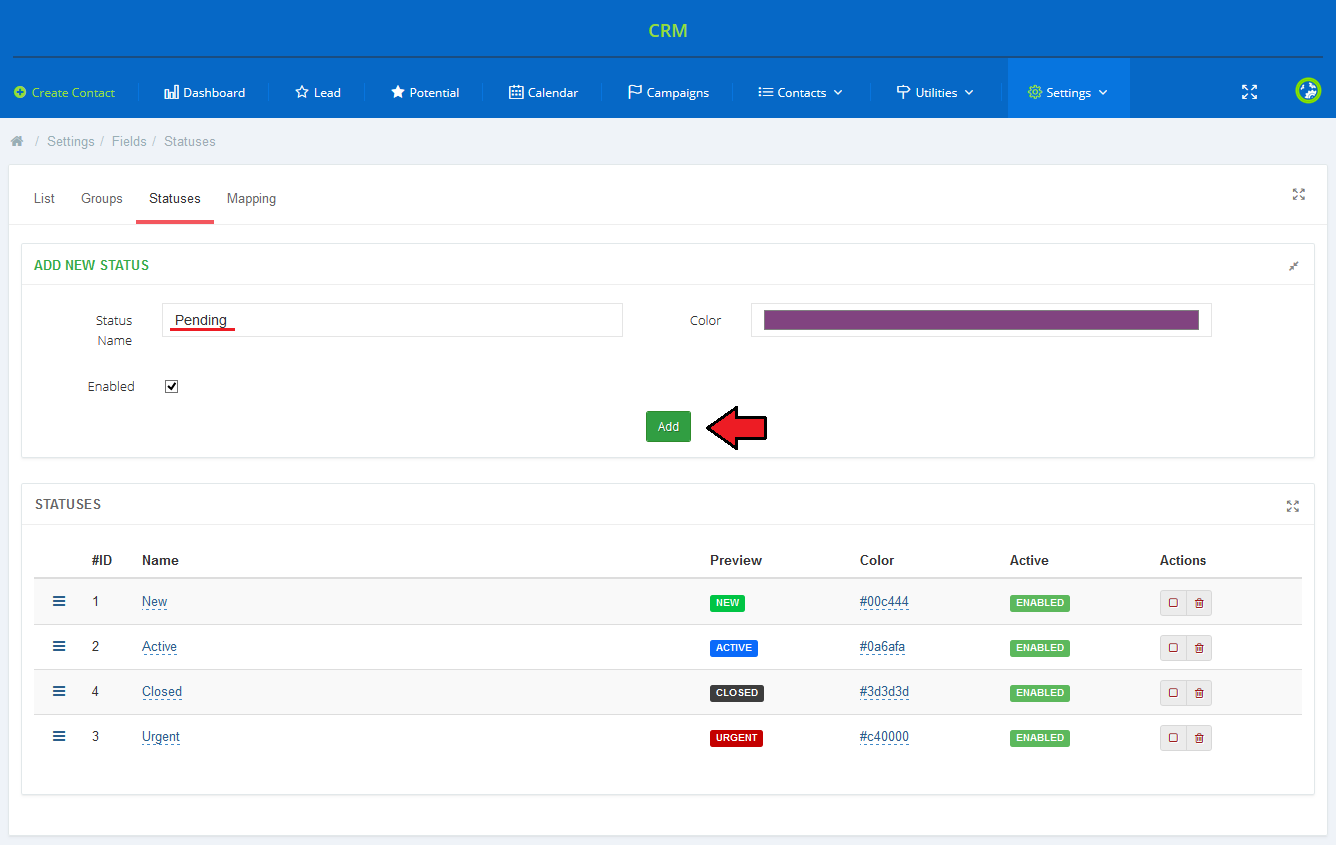This screenshot has height=845, width=1336.
Task: Click the square action icon for Active status
Action: [x=1173, y=648]
